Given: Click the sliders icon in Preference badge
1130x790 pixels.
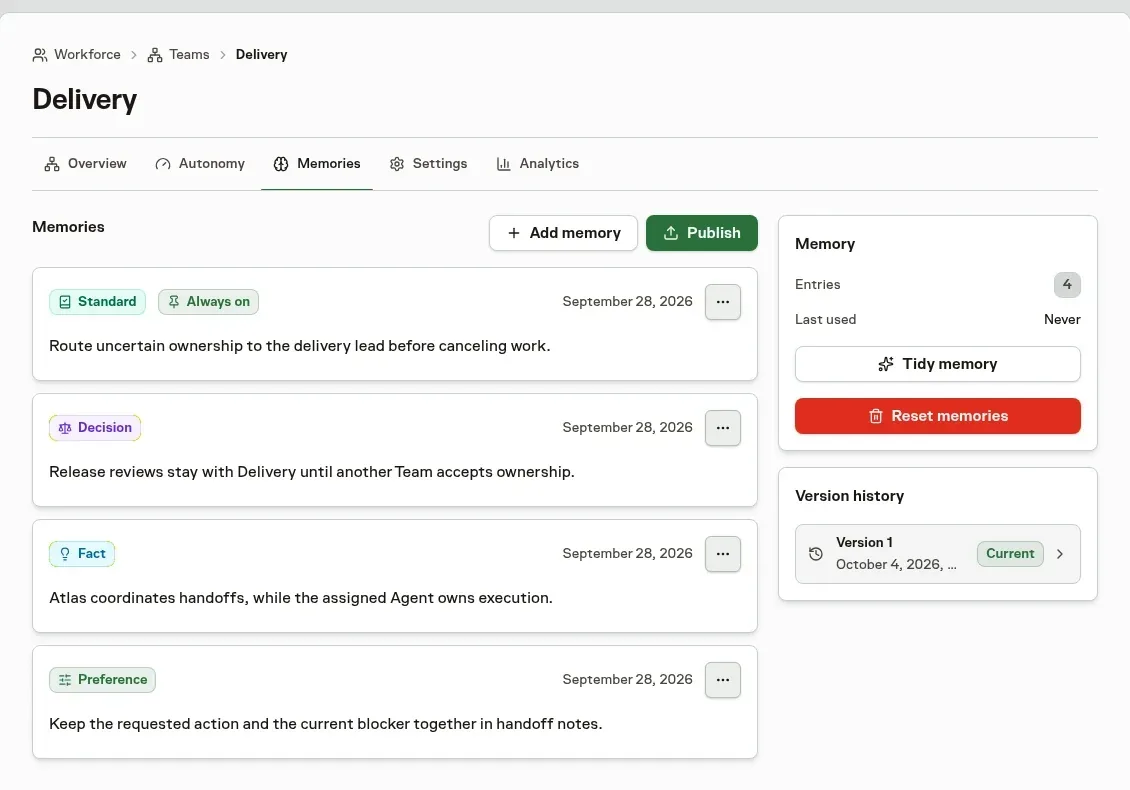Looking at the screenshot, I should coord(65,680).
